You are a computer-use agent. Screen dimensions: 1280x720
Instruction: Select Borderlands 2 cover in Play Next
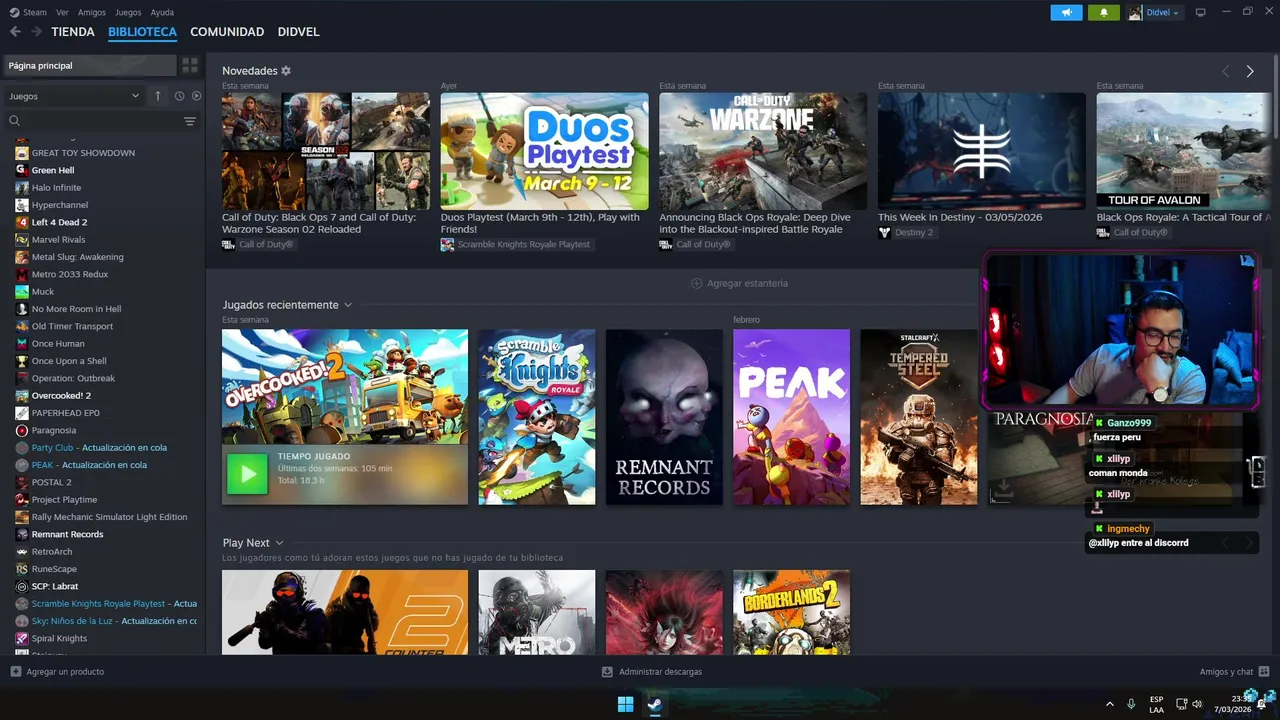791,612
